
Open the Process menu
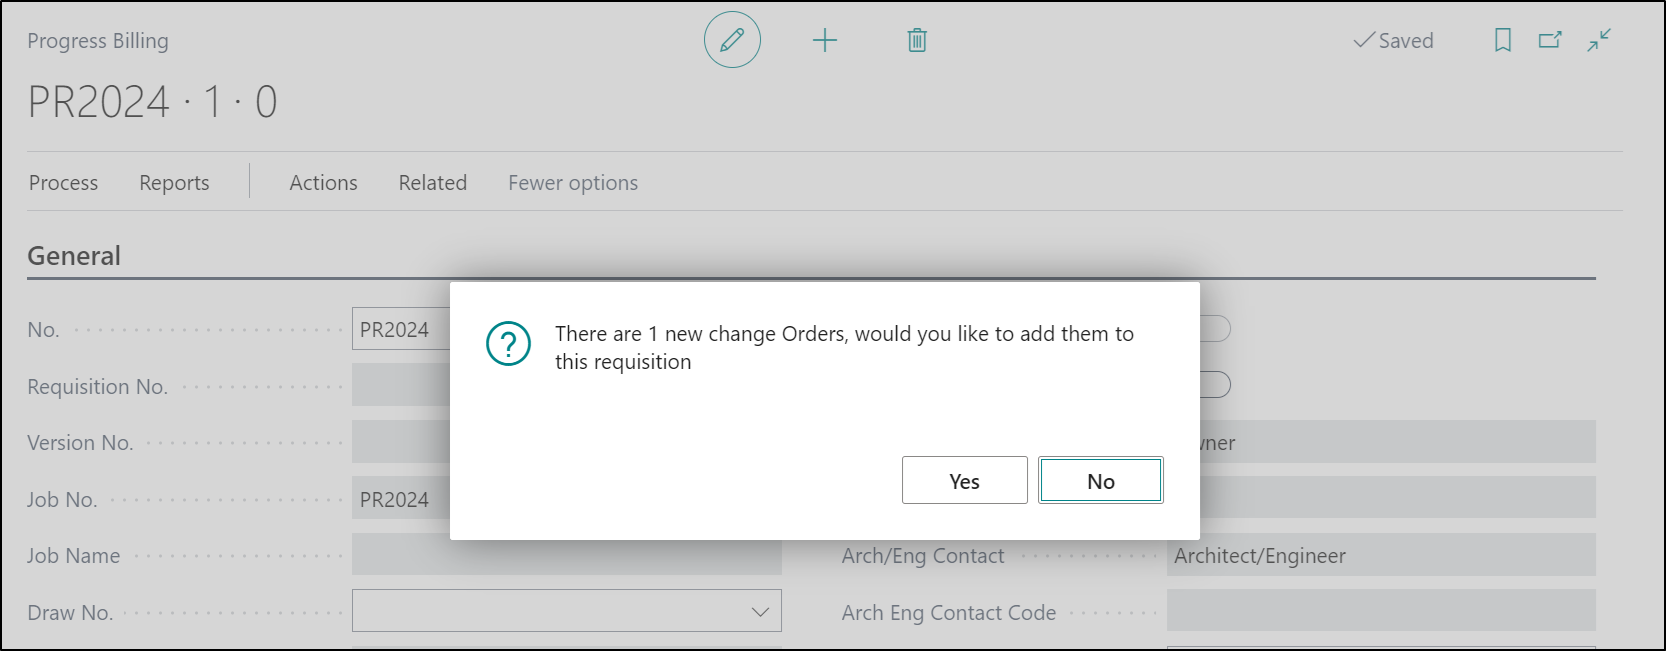tap(63, 183)
